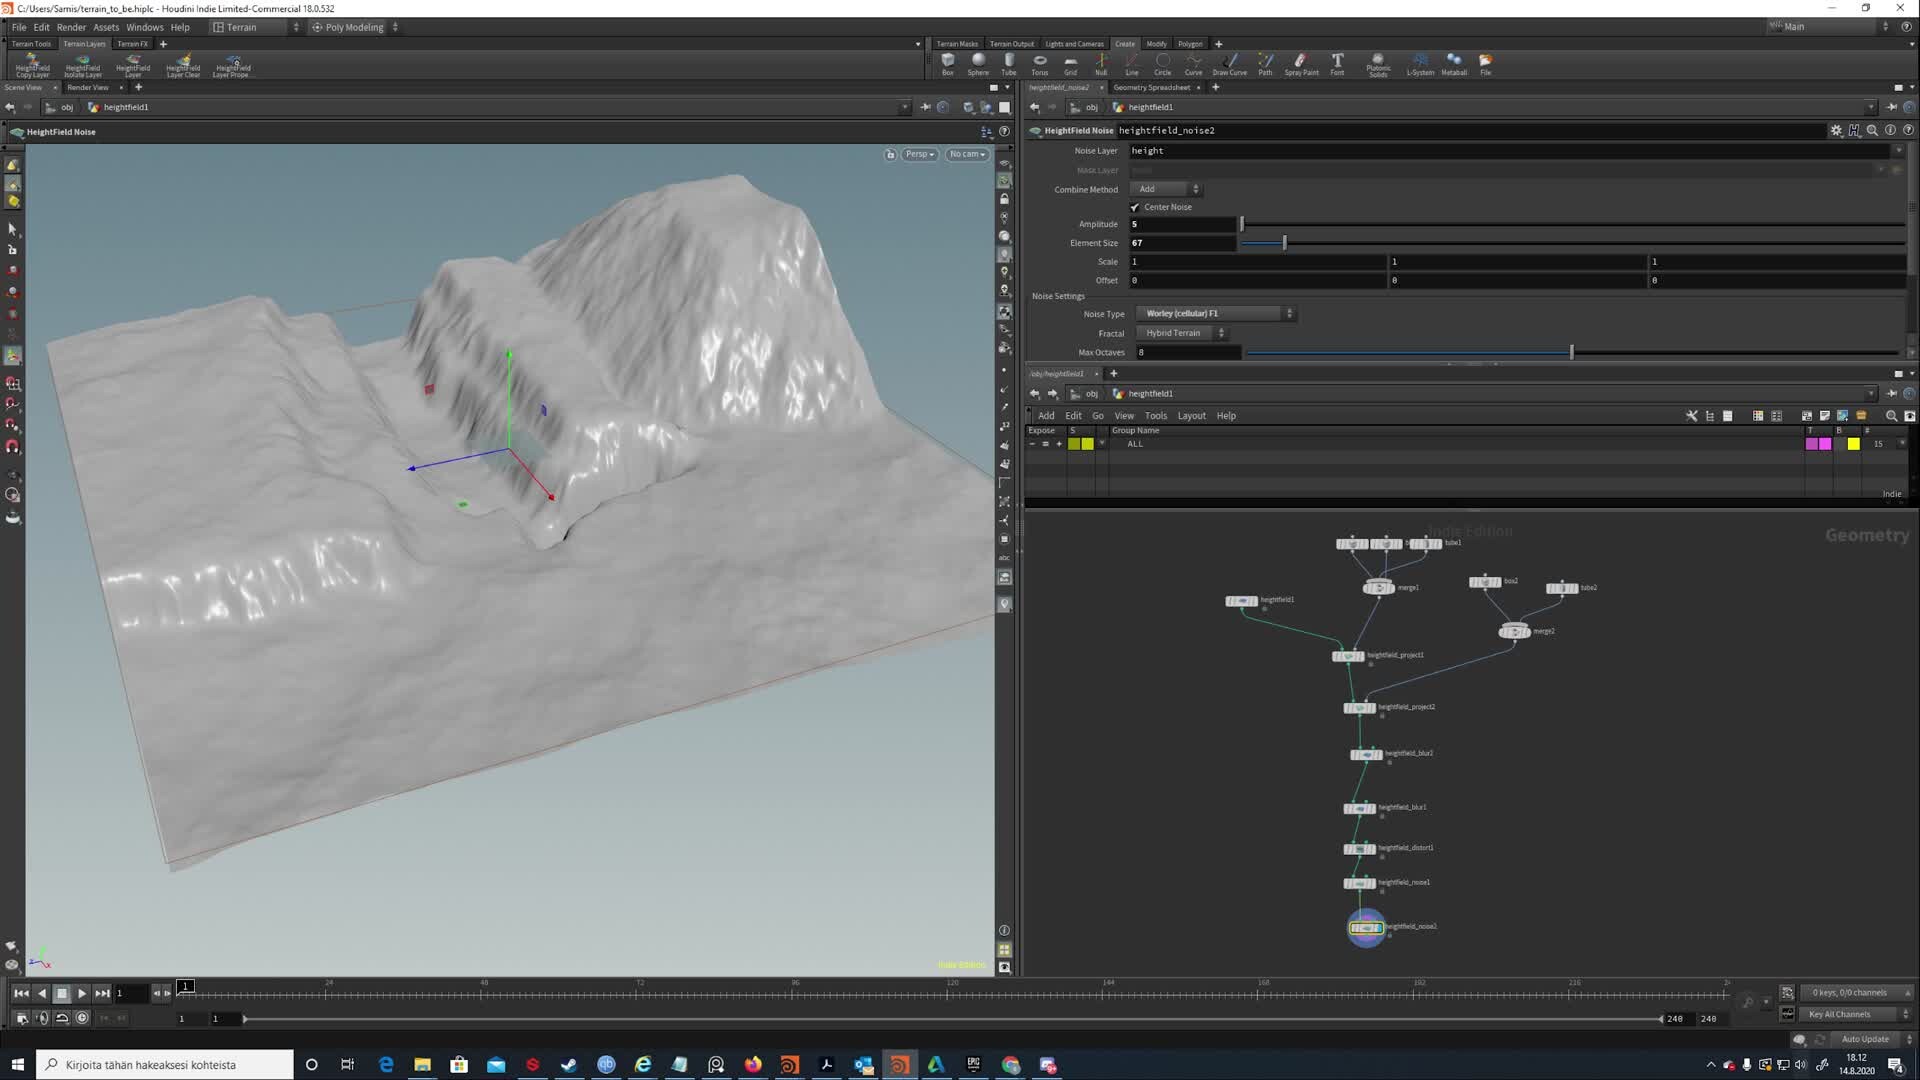
Task: Open the Render menu in the menu bar
Action: [70, 27]
